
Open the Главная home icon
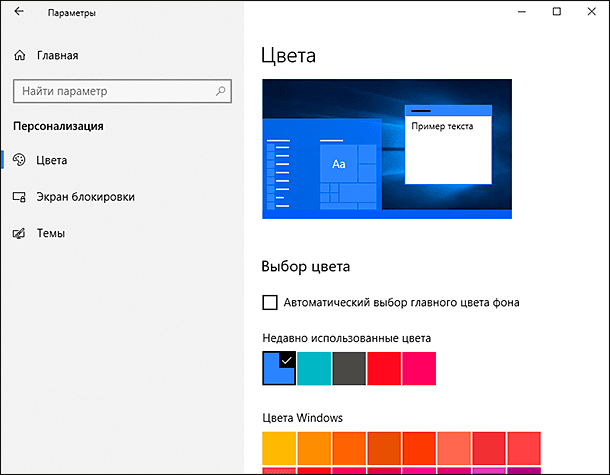(x=20, y=55)
